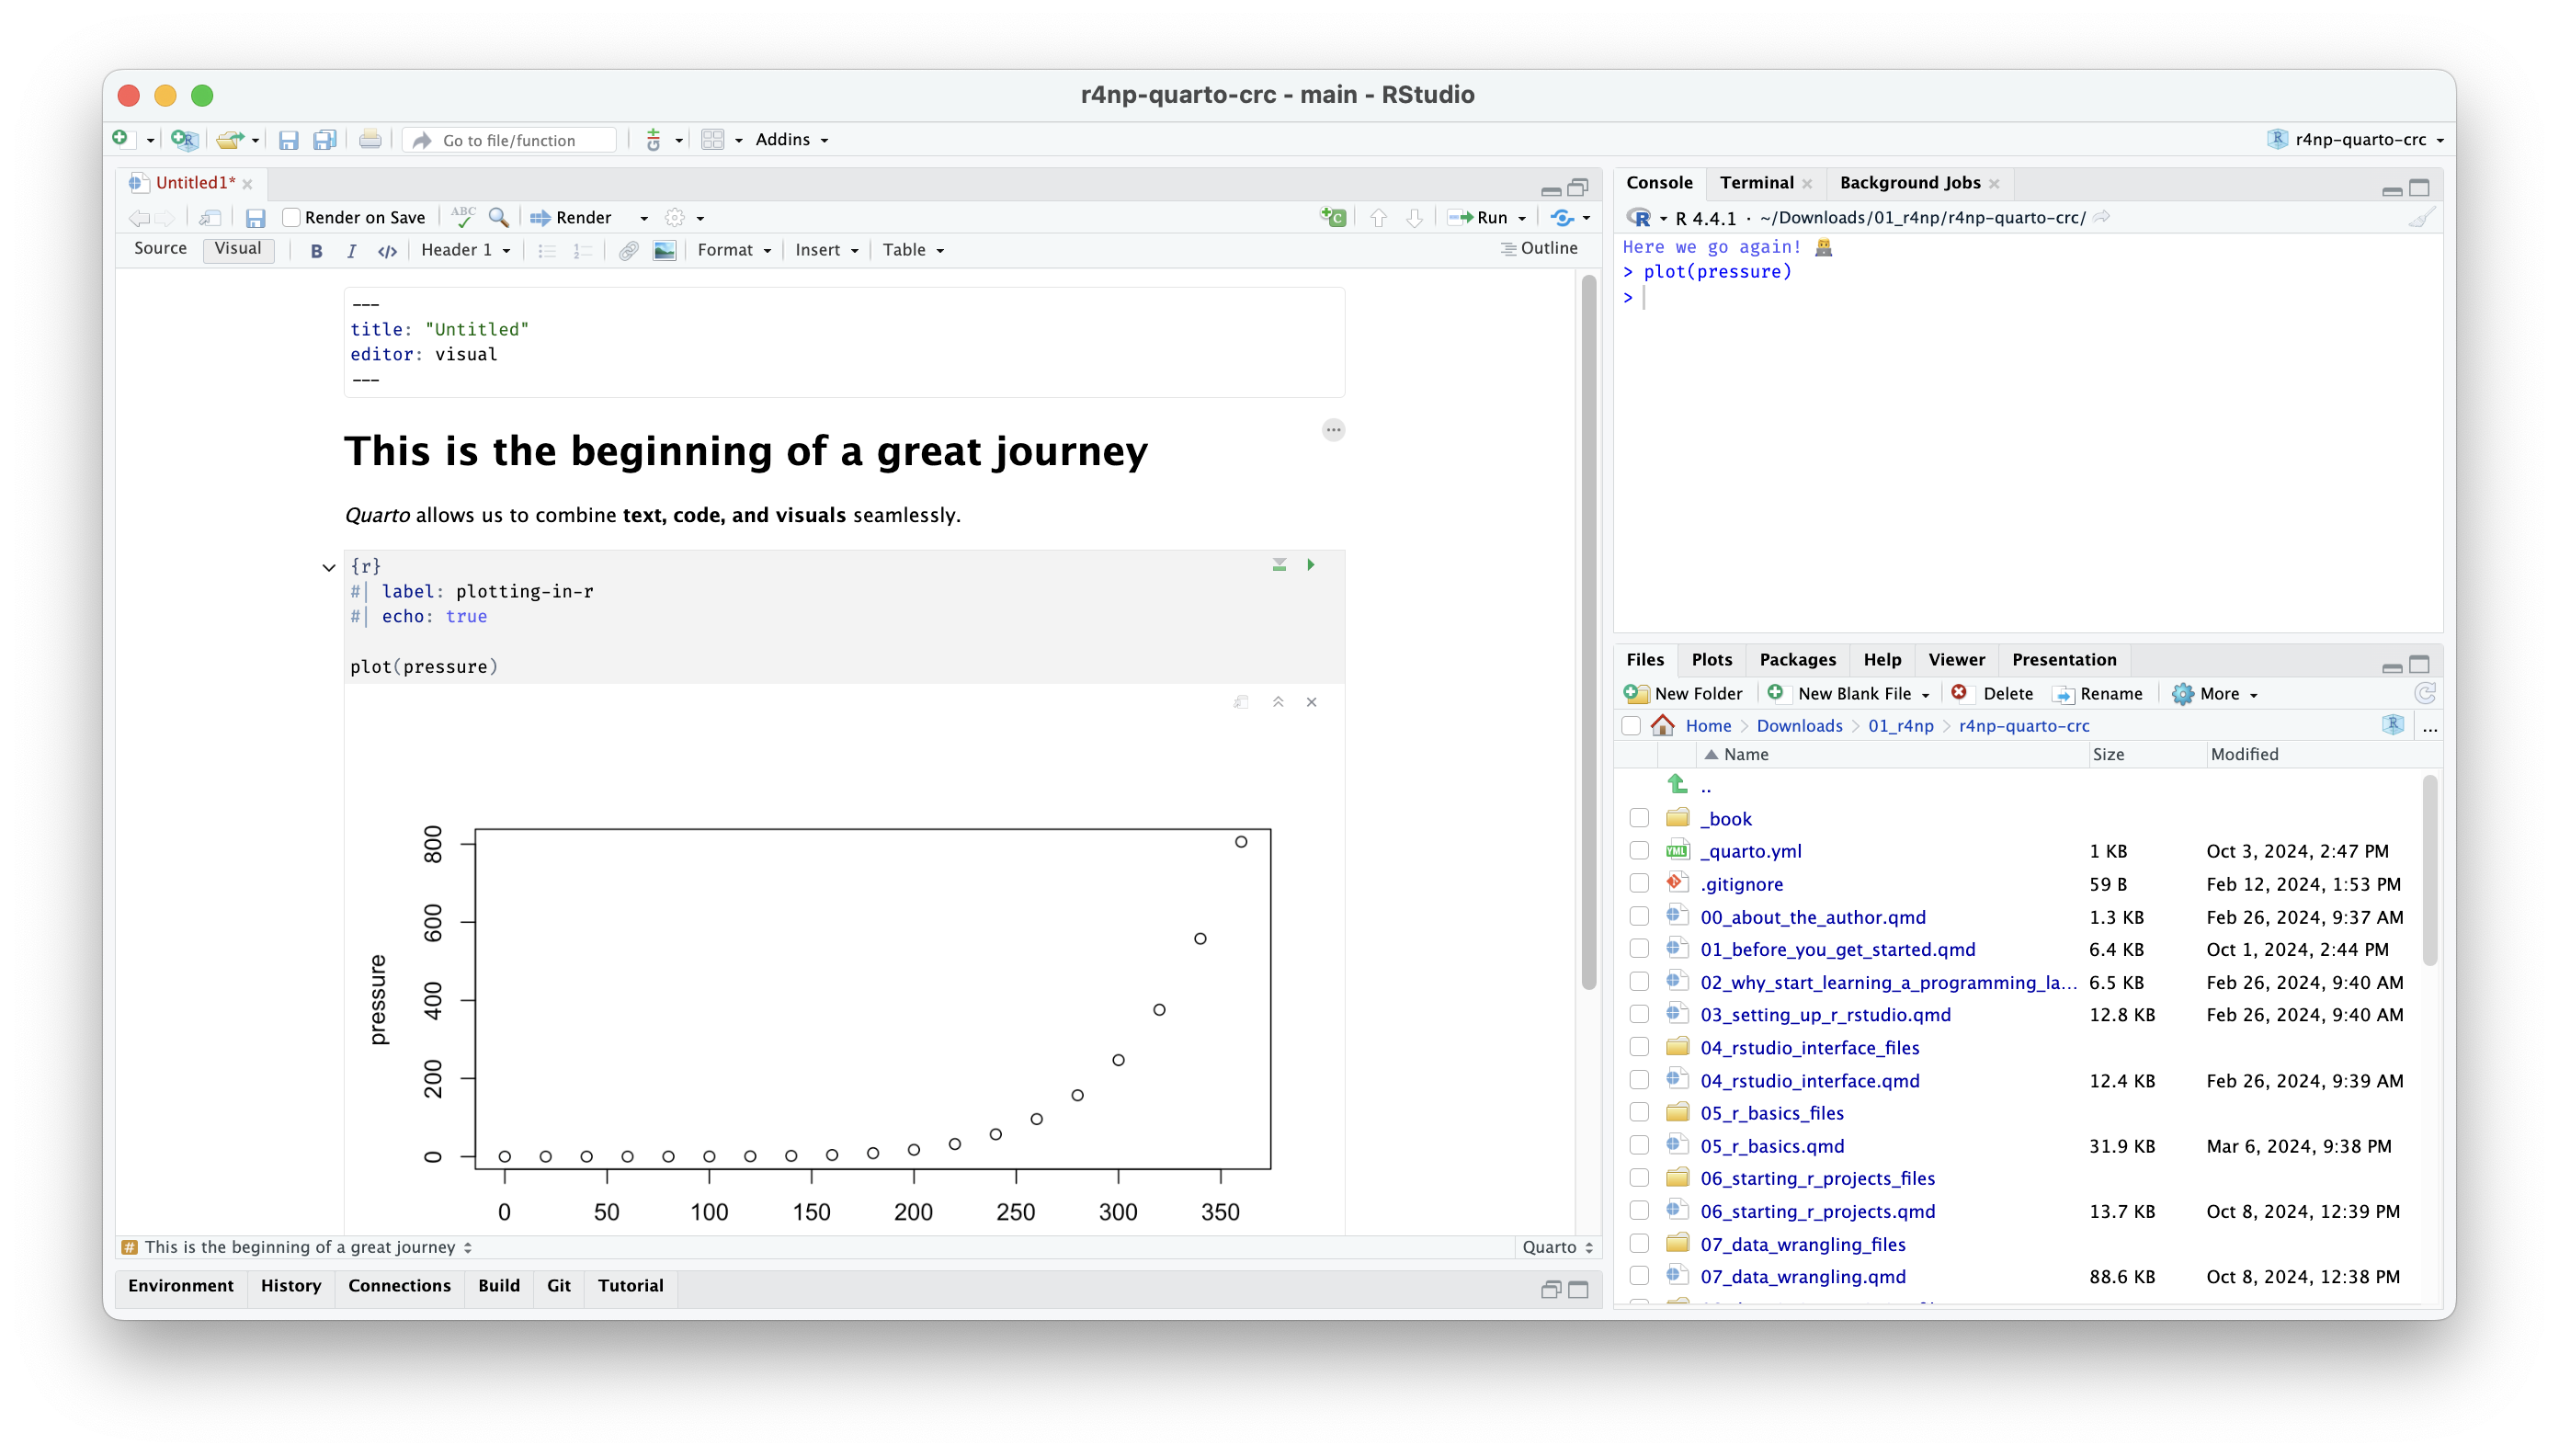Open the Addins dropdown
Screen dimensions: 2559x1456
(x=791, y=139)
